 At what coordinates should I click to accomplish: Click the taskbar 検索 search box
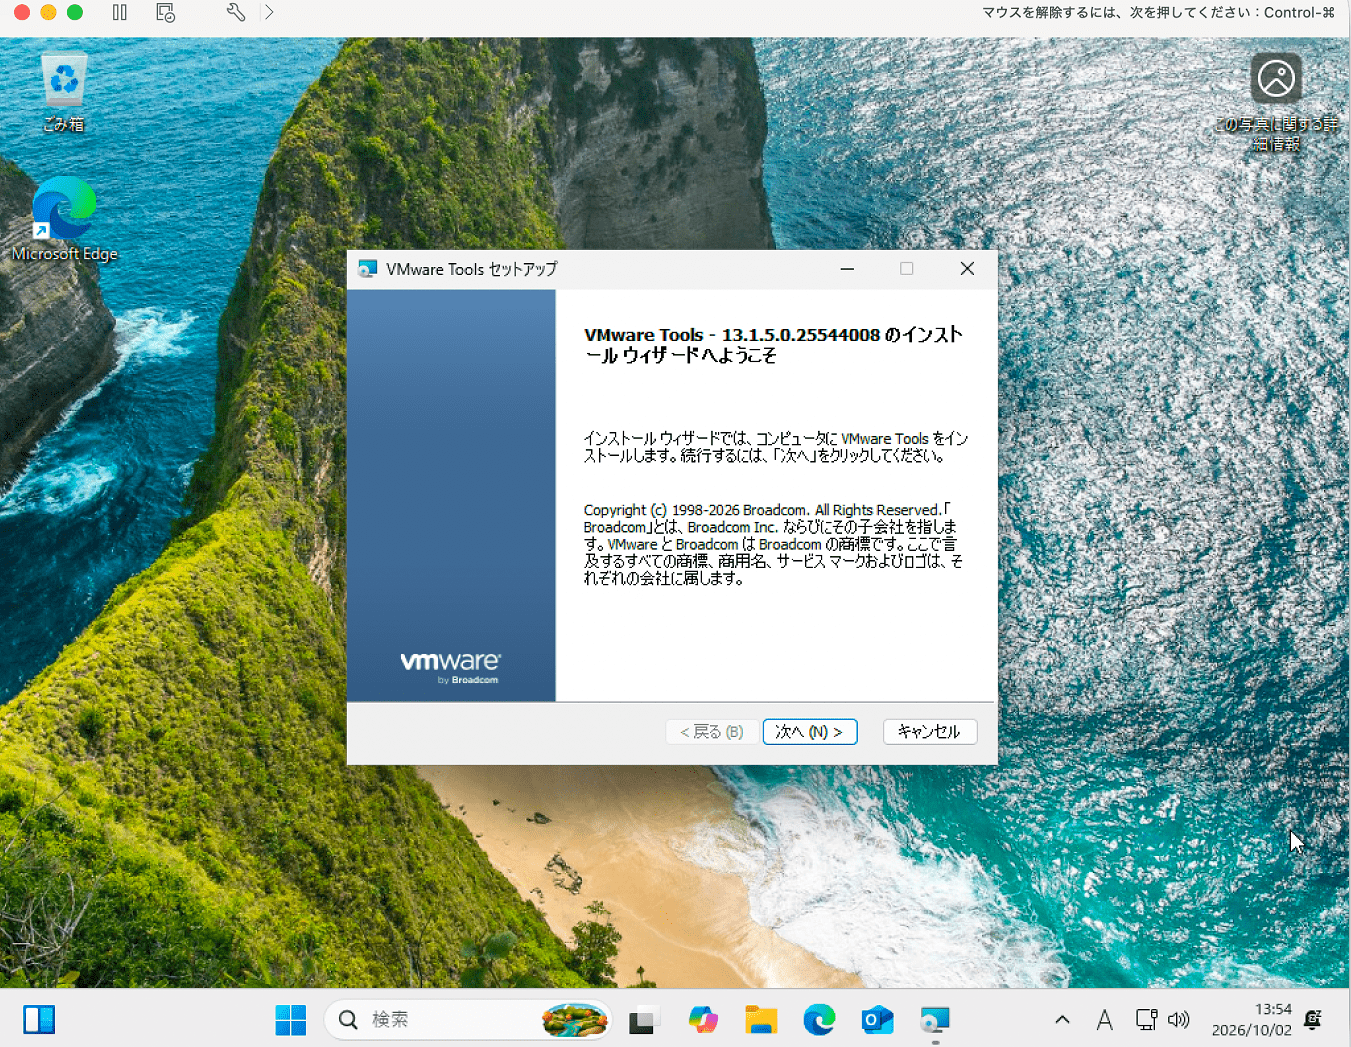(467, 1020)
